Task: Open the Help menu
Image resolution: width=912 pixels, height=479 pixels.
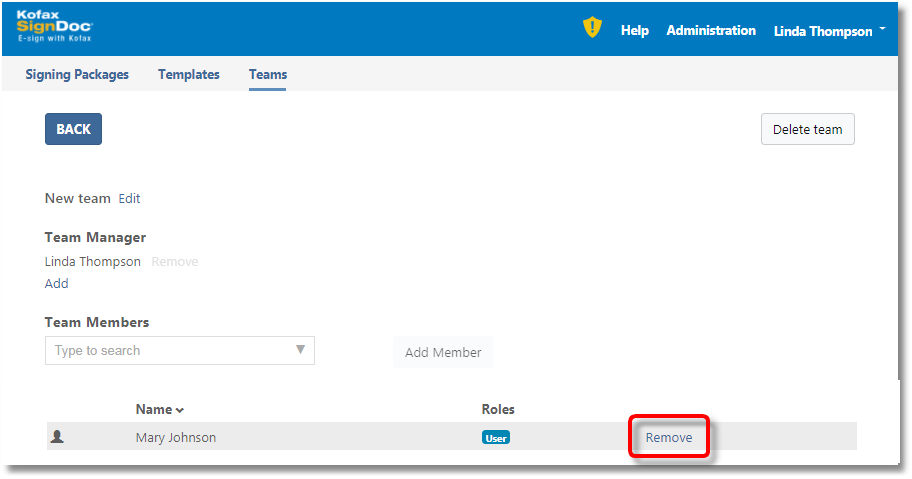Action: point(634,31)
